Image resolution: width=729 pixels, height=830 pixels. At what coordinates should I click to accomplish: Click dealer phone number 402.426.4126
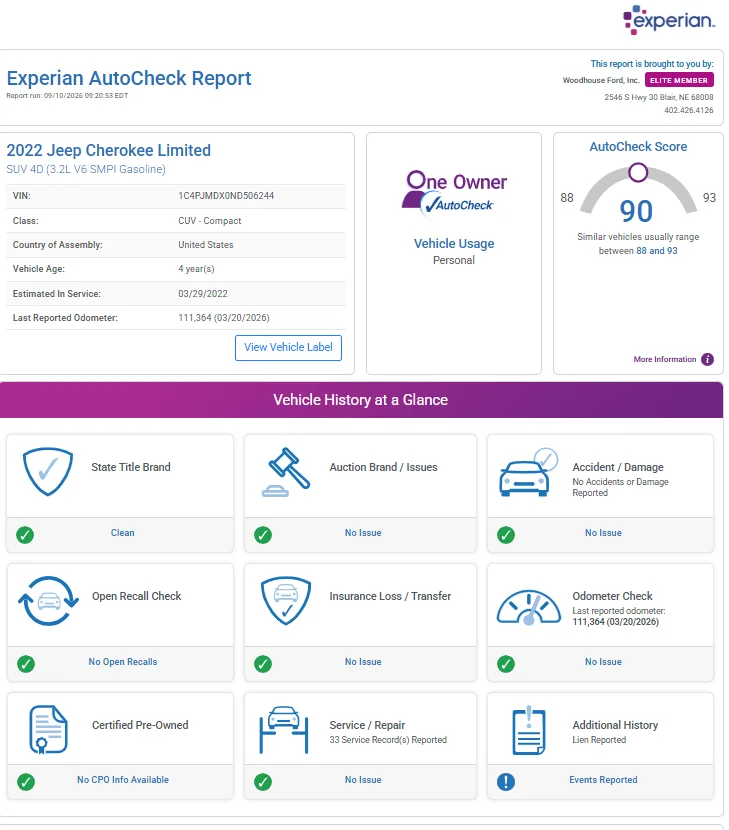689,110
